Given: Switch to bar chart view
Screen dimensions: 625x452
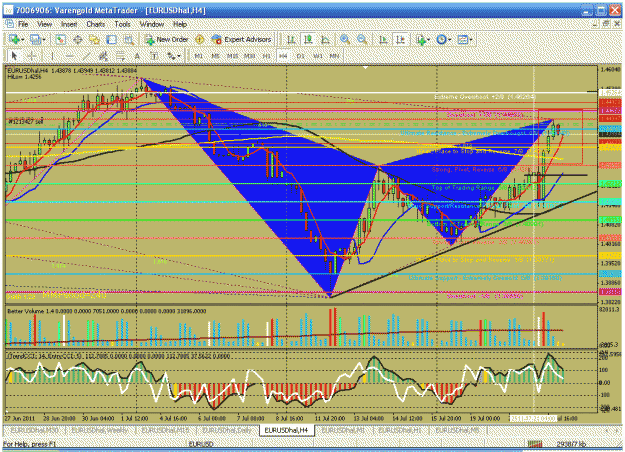Looking at the screenshot, I should pos(291,39).
